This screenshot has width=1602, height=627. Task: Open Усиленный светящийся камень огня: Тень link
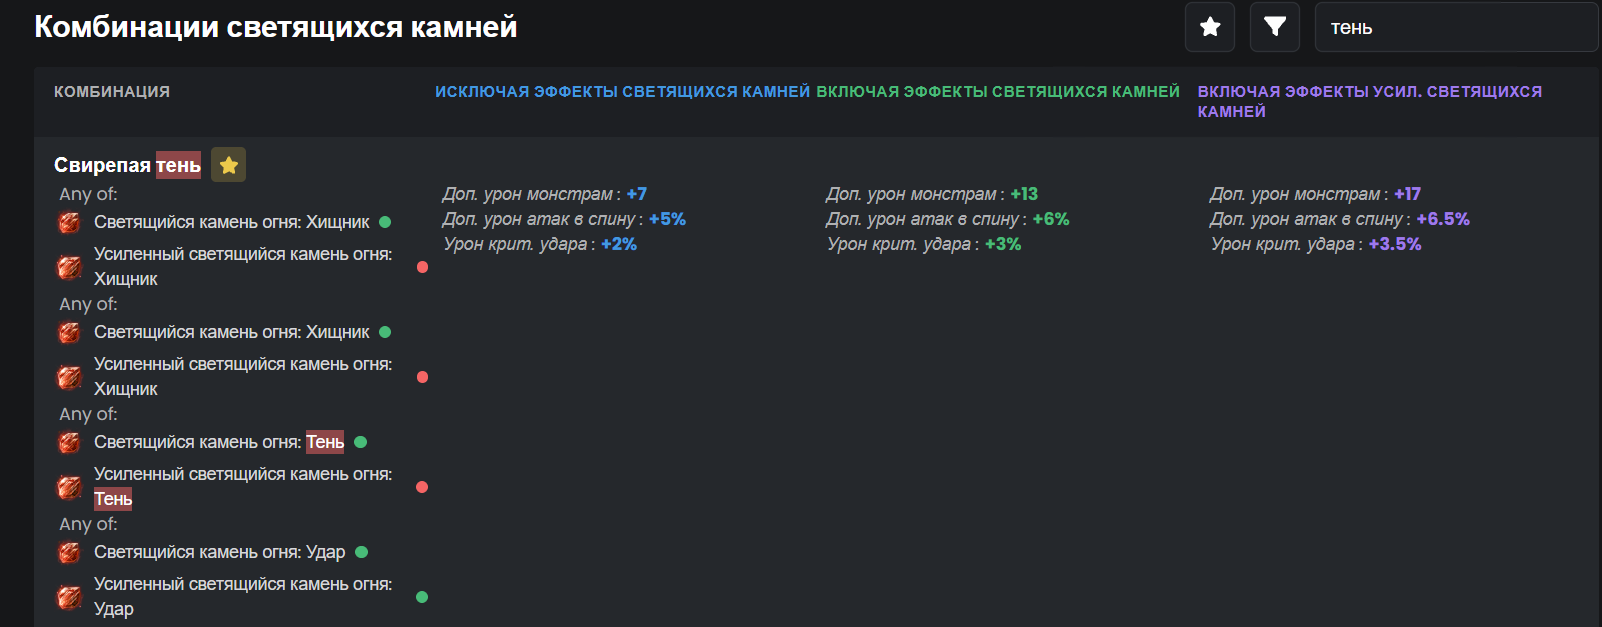coord(242,486)
